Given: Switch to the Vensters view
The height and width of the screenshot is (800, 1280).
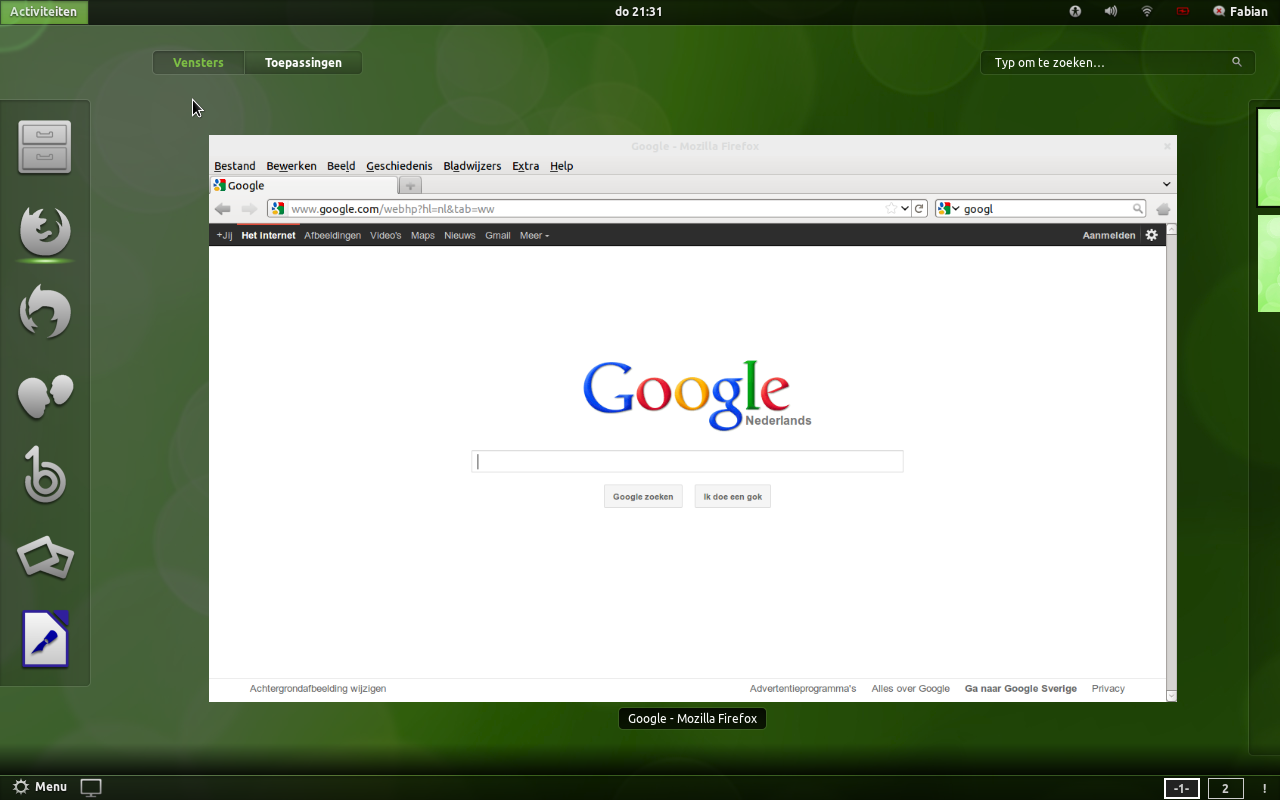Looking at the screenshot, I should click(x=198, y=62).
